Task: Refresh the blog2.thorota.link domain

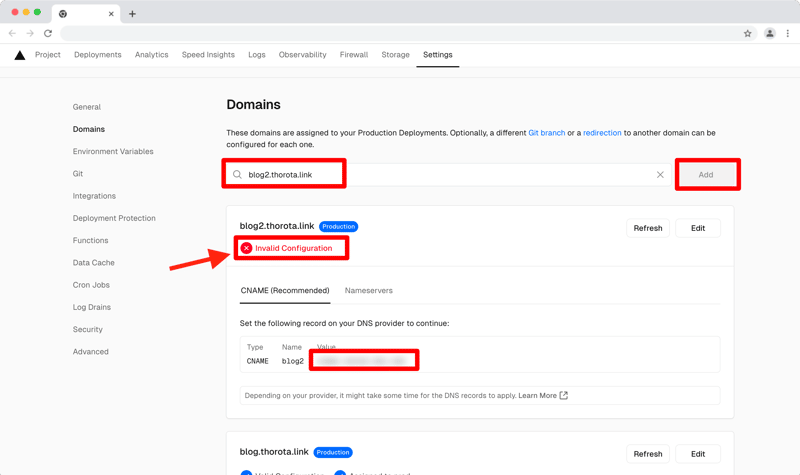Action: coord(648,228)
